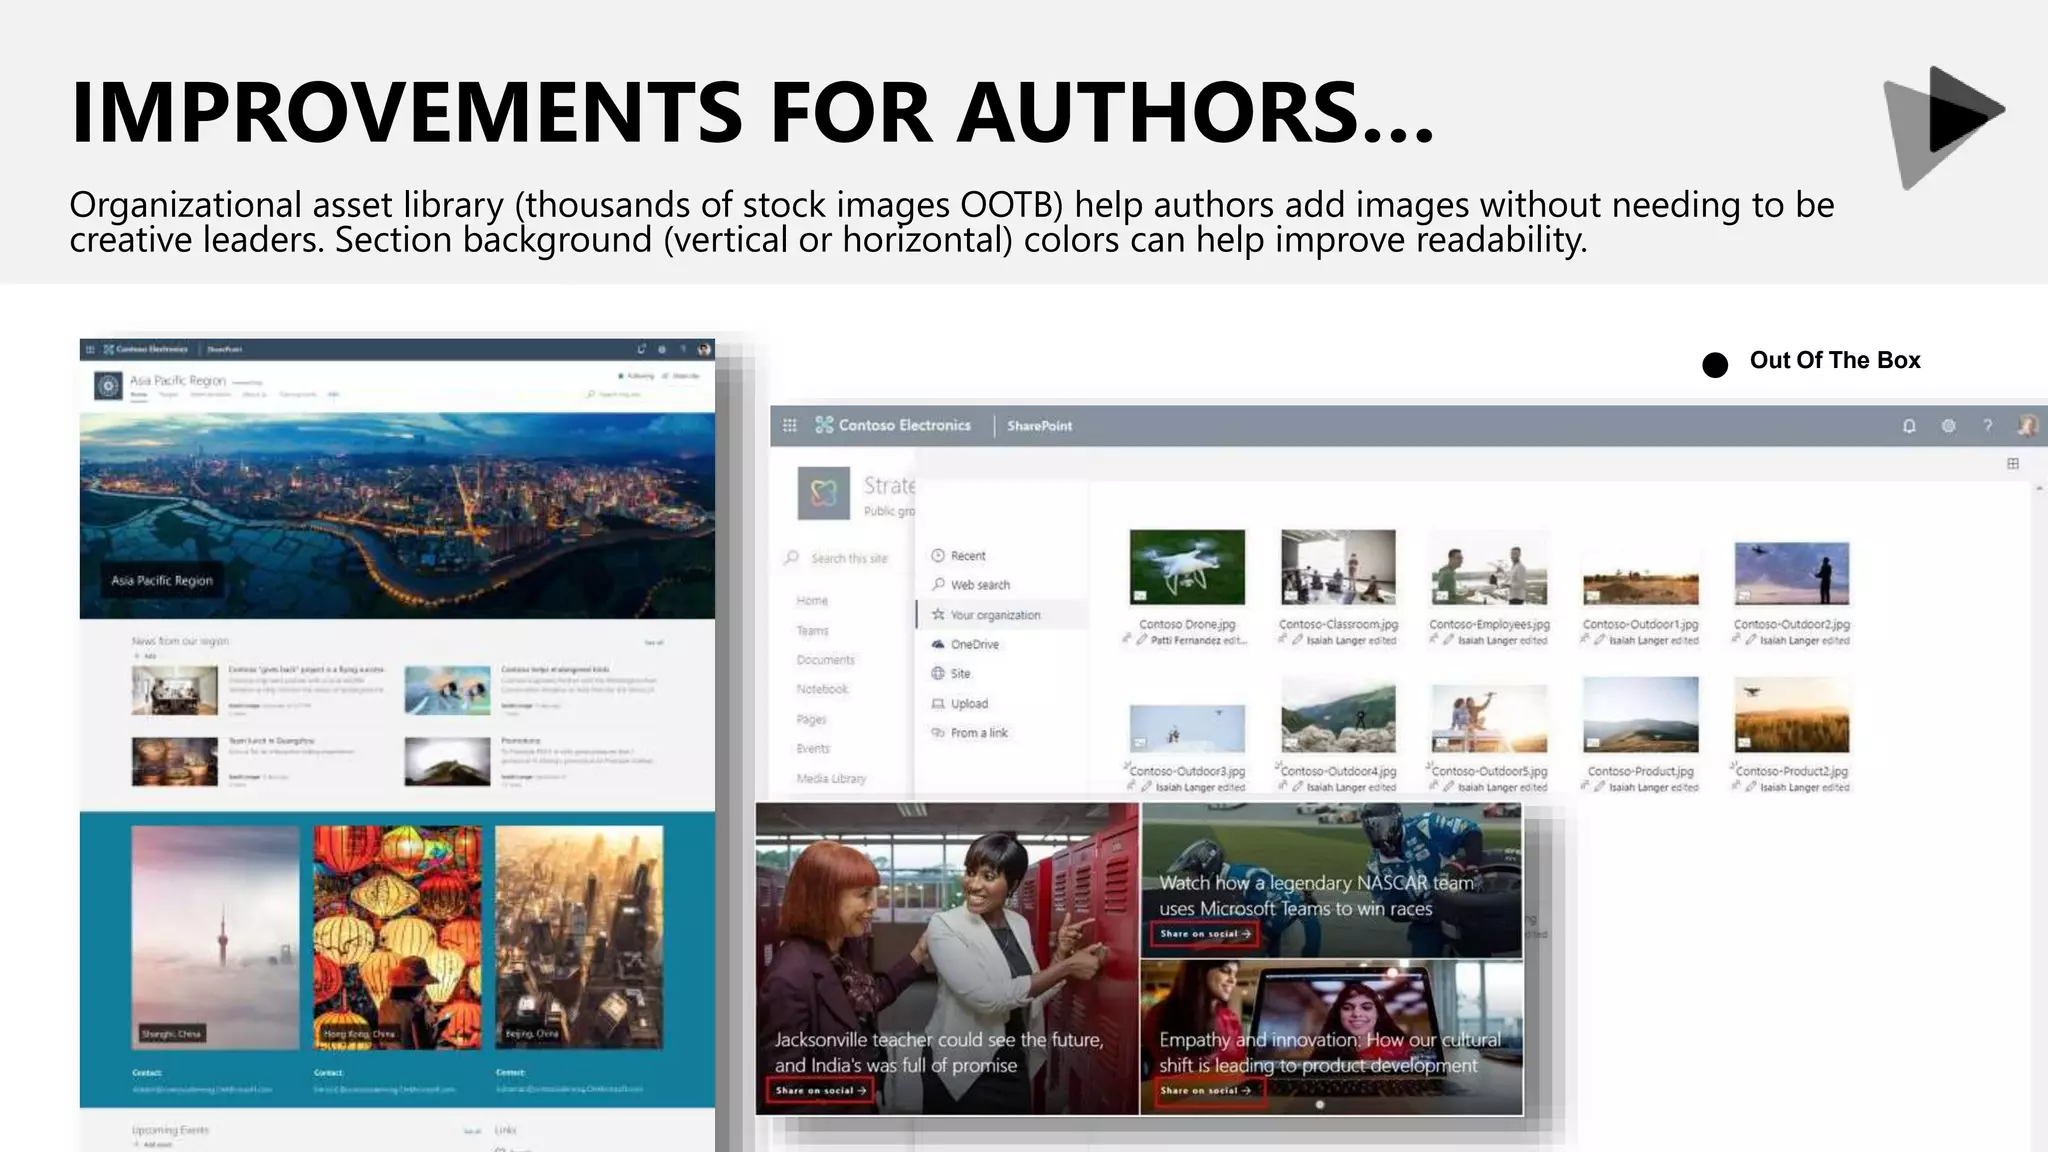Image resolution: width=2048 pixels, height=1152 pixels.
Task: Click the search magnifier beside Search this site
Action: click(x=792, y=558)
